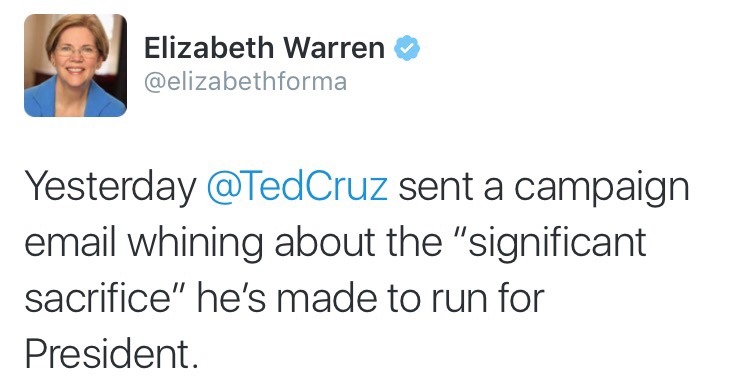The image size is (750, 392).
Task: Select the word "whining" in the tweet
Action: pos(195,243)
